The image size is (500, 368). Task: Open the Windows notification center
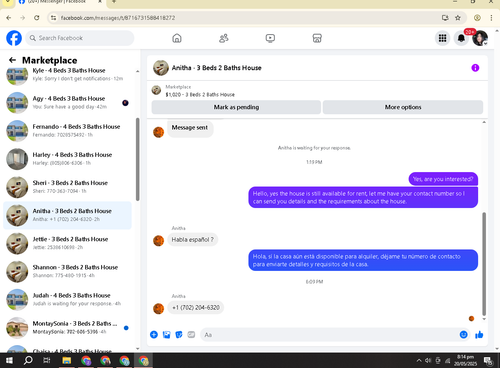[x=488, y=361]
